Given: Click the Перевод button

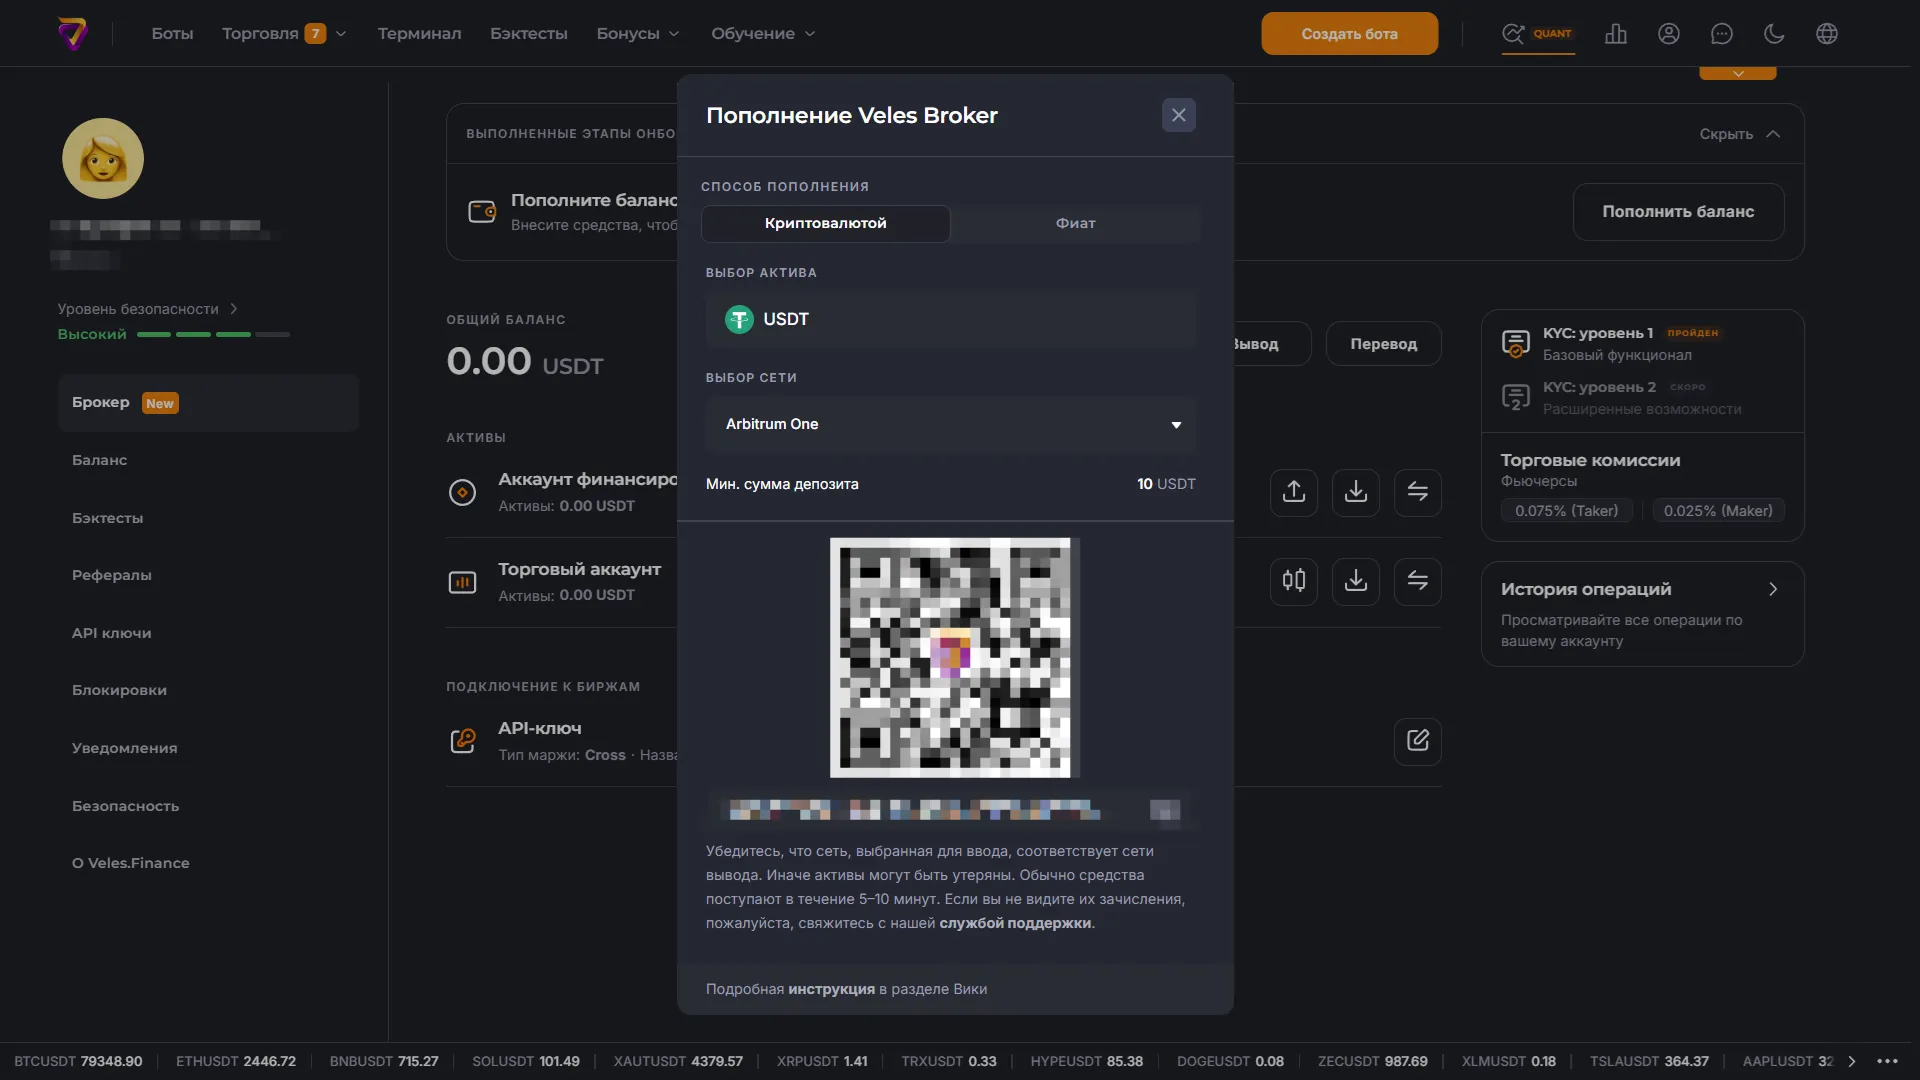Looking at the screenshot, I should (1384, 344).
